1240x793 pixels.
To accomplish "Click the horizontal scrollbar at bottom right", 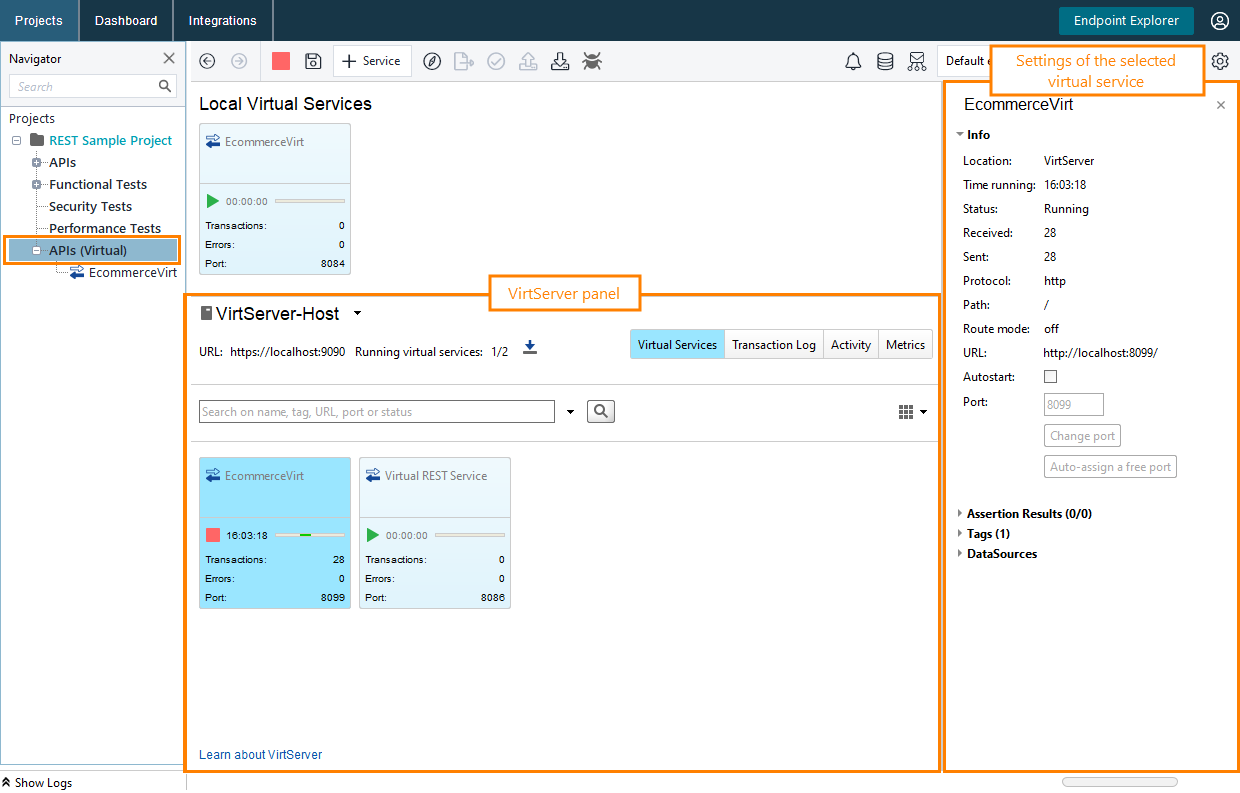I will pyautogui.click(x=1119, y=782).
